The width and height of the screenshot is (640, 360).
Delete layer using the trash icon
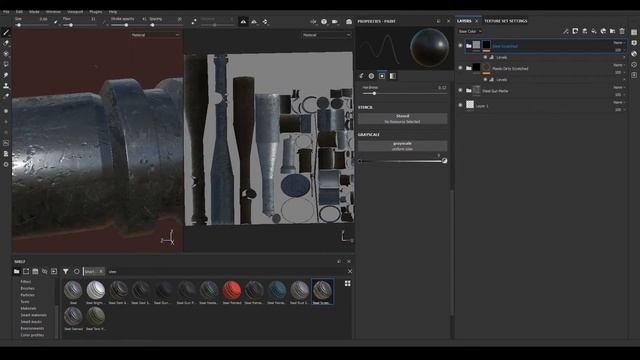[x=622, y=31]
